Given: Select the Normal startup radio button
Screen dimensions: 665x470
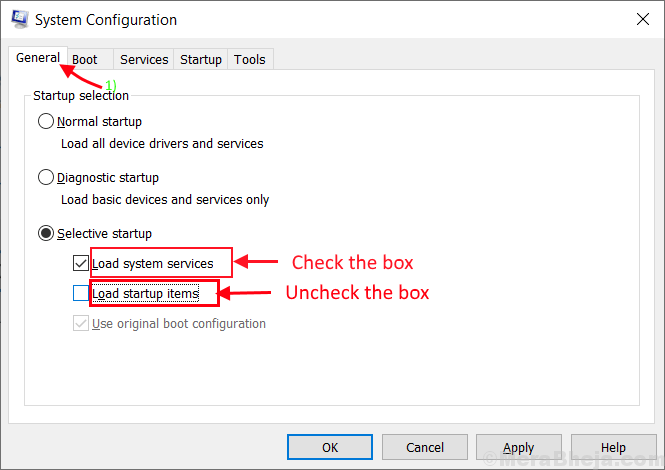Looking at the screenshot, I should [x=46, y=121].
